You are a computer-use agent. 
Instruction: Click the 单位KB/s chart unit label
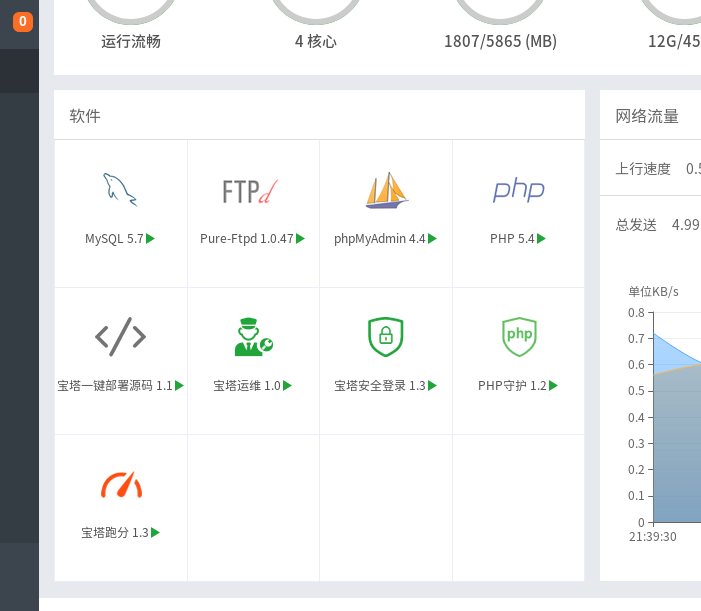pyautogui.click(x=654, y=291)
